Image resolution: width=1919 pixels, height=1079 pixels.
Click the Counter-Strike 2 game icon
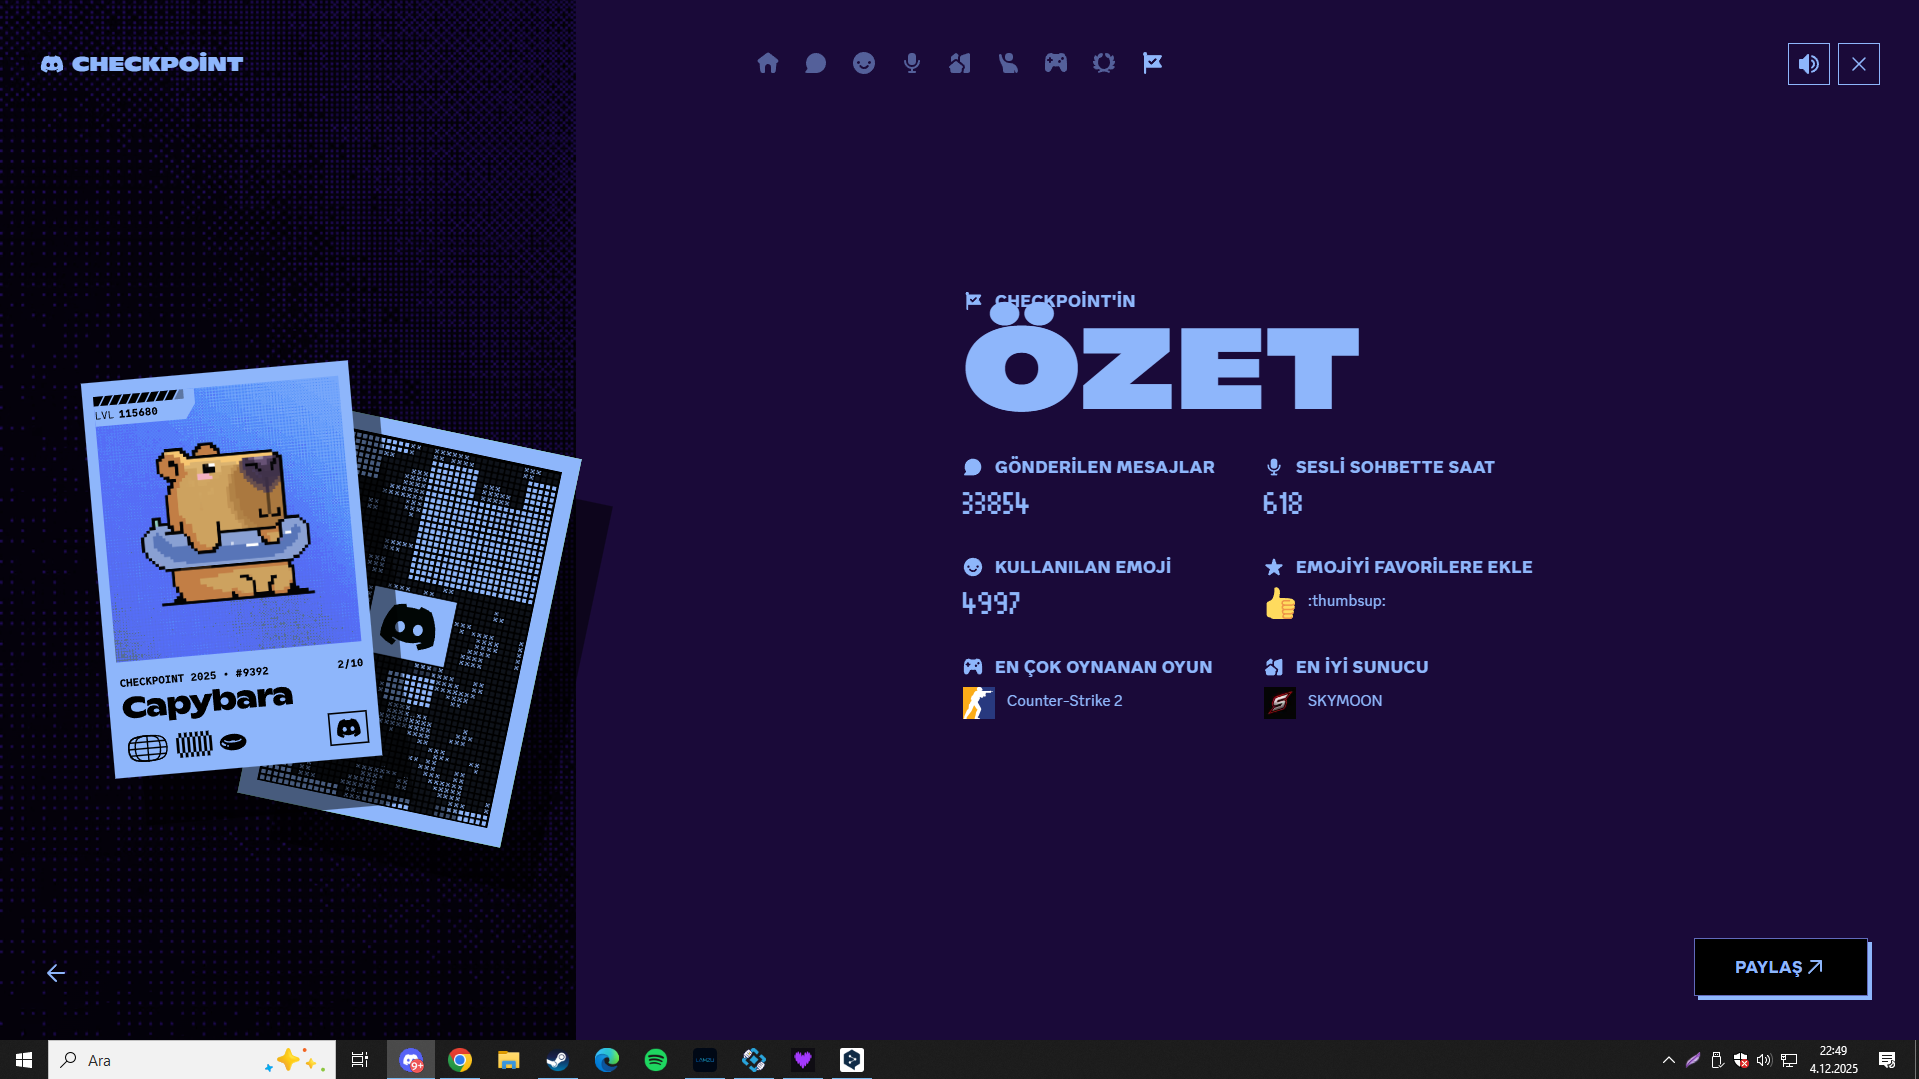coord(978,701)
